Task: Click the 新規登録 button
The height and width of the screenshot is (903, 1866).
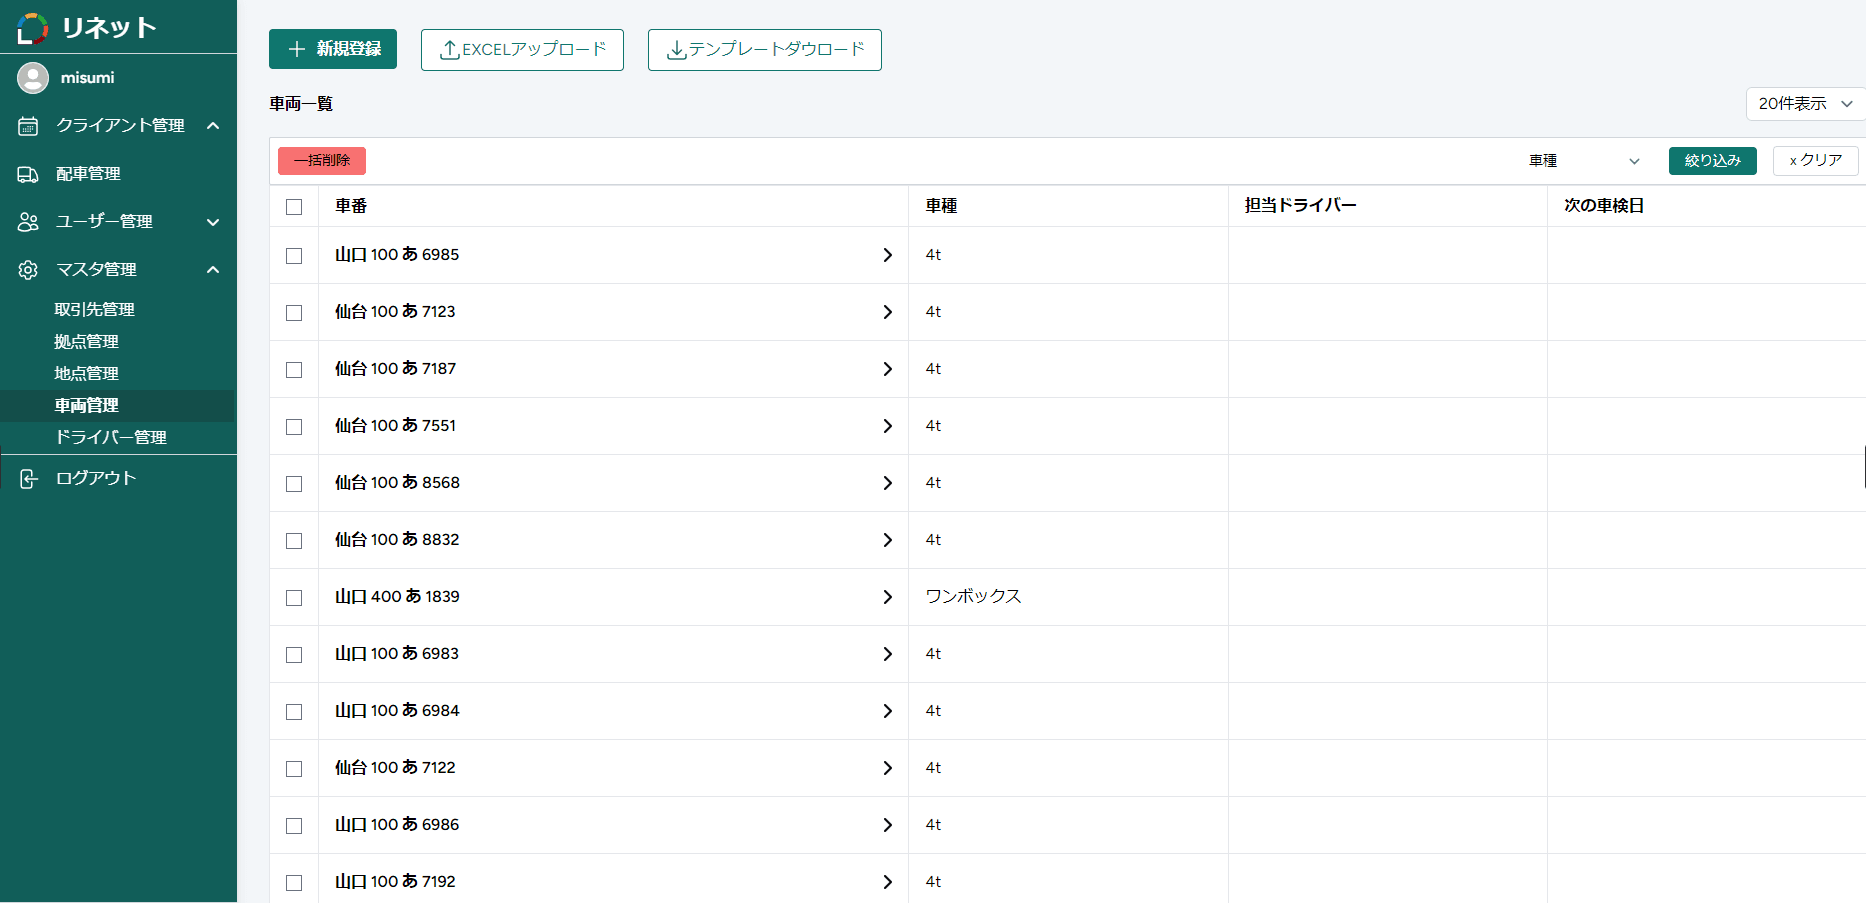Action: click(333, 49)
